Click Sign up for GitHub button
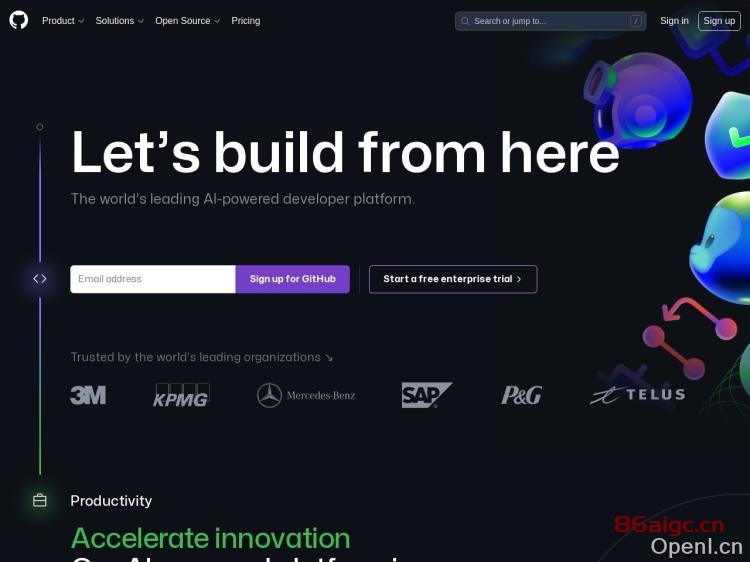 pos(293,279)
